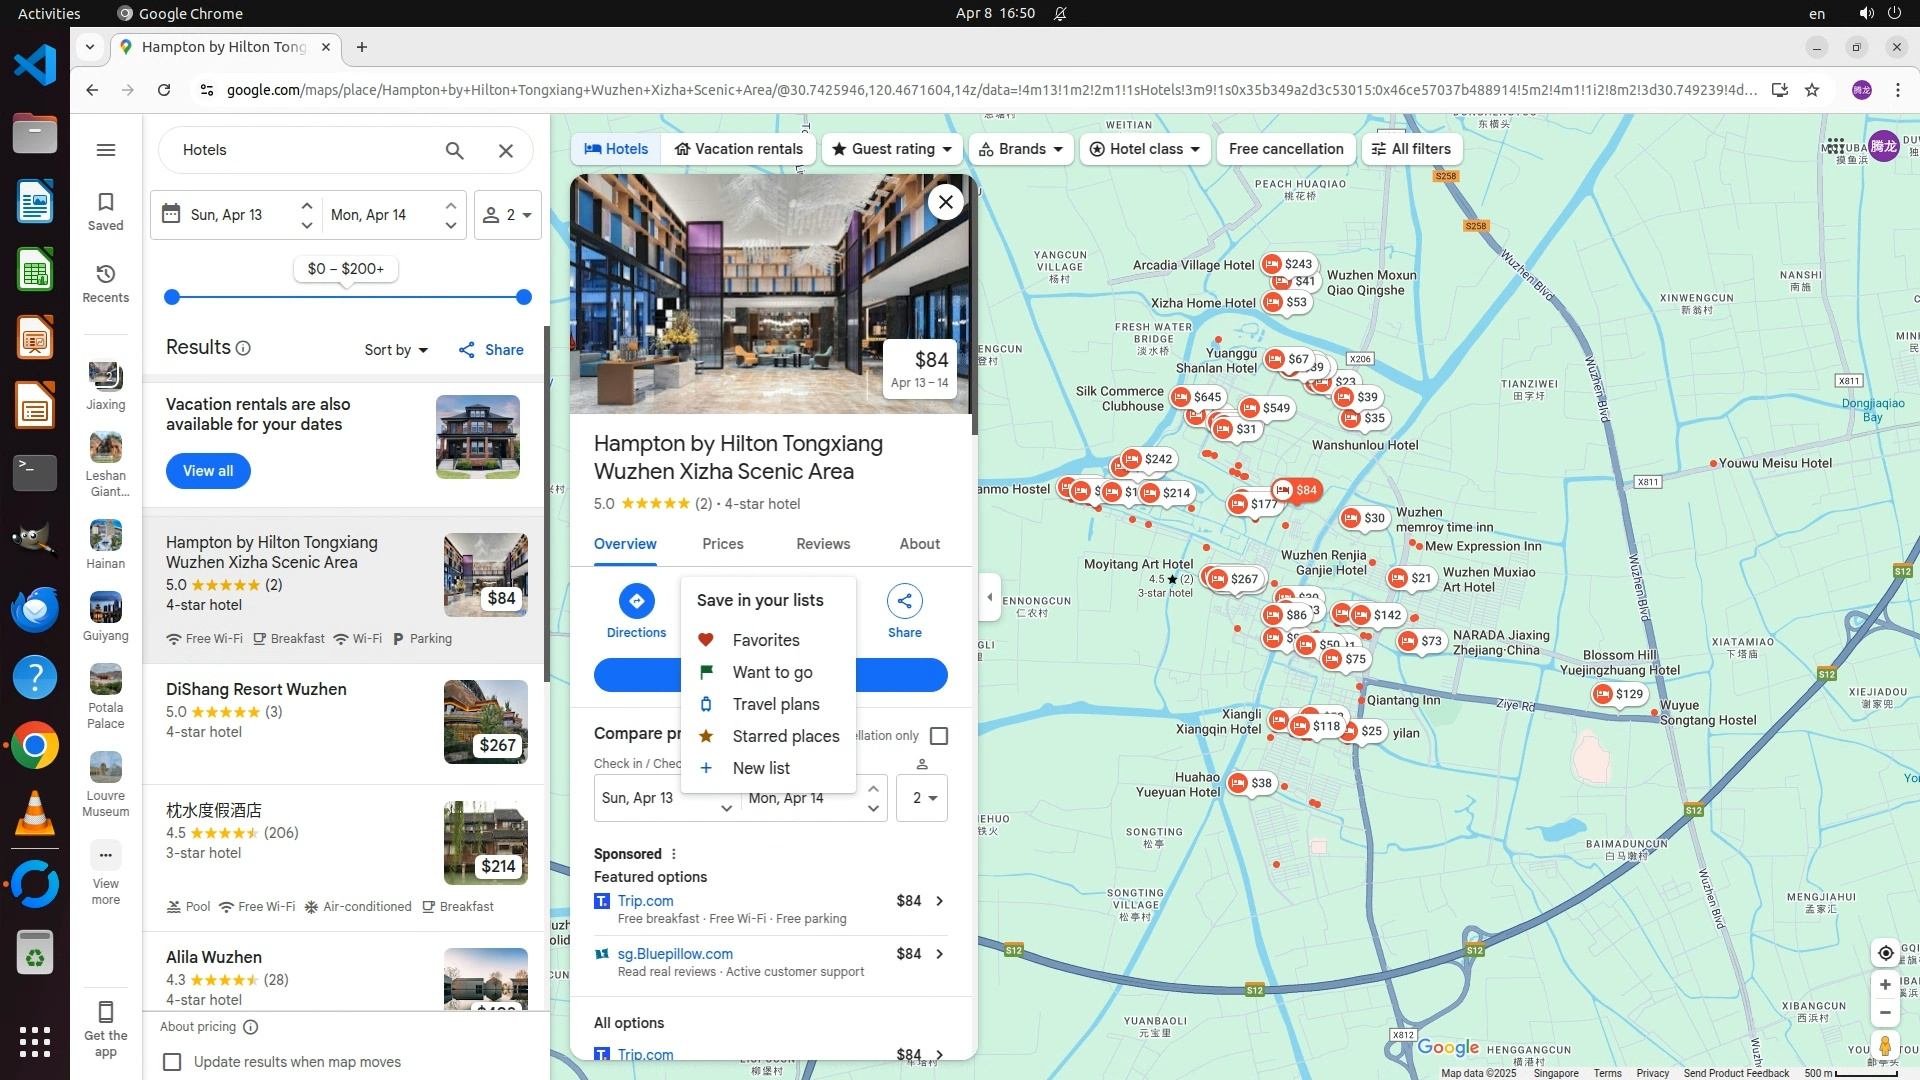
Task: Select Want to go list option
Action: click(x=771, y=672)
